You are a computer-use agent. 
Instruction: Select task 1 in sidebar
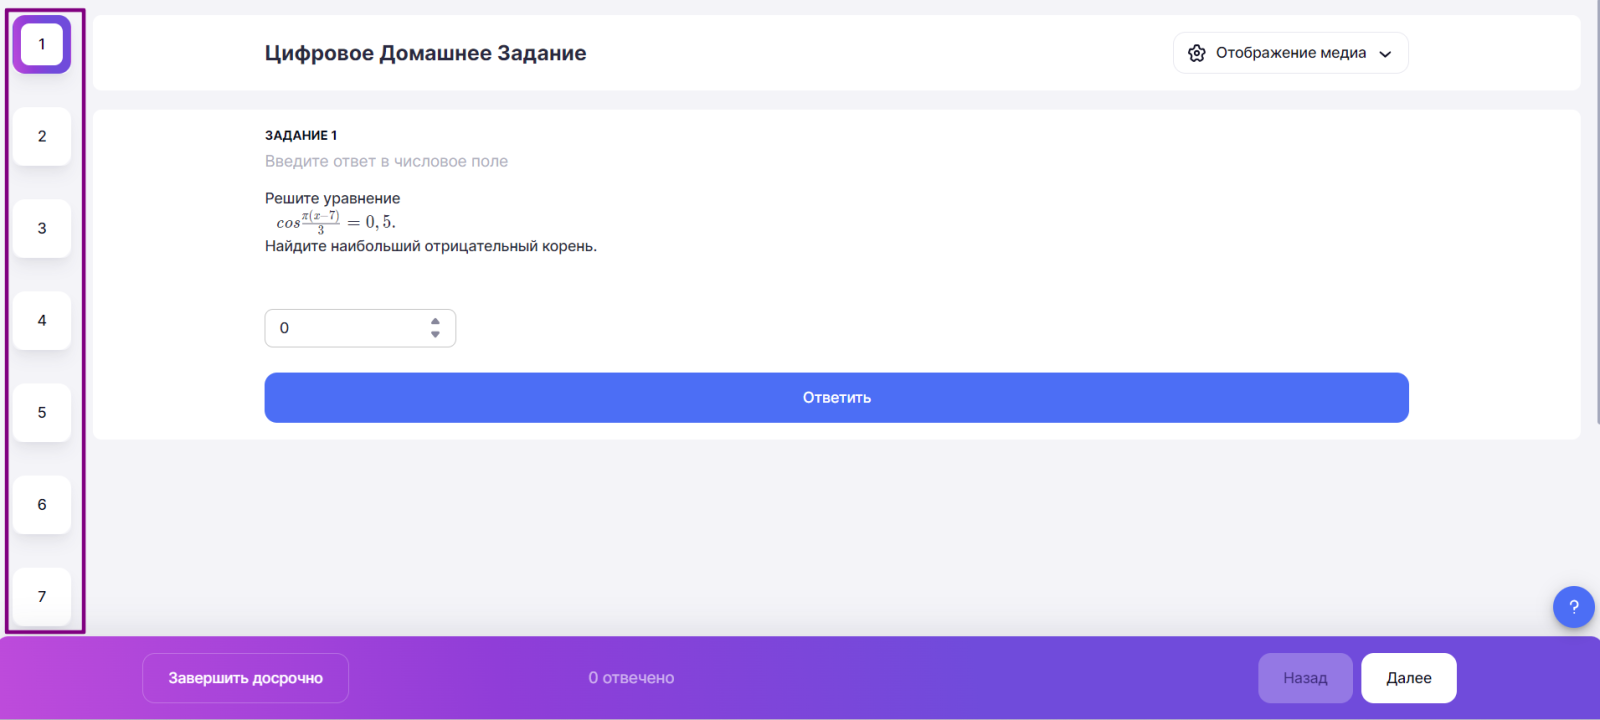(42, 44)
